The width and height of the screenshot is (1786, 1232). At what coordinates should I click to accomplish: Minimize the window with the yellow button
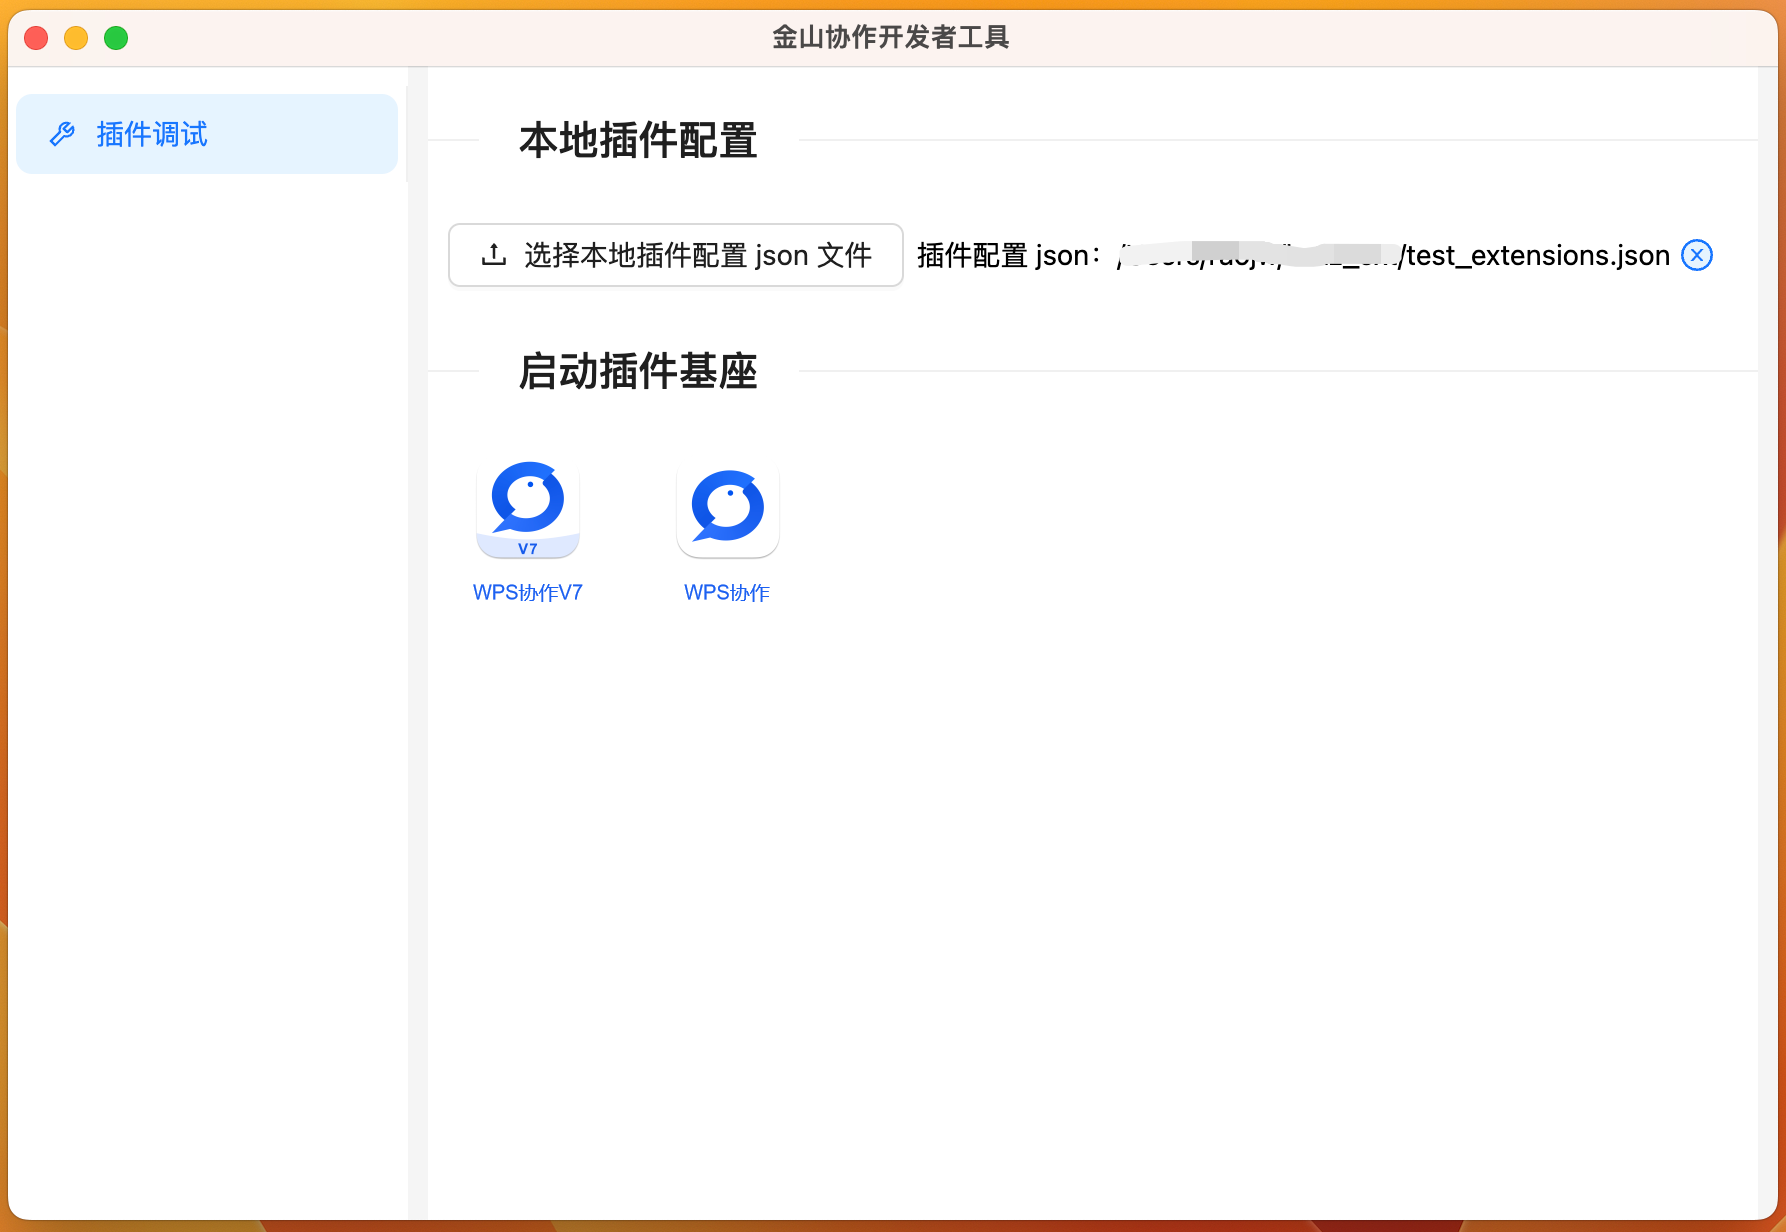pyautogui.click(x=76, y=38)
